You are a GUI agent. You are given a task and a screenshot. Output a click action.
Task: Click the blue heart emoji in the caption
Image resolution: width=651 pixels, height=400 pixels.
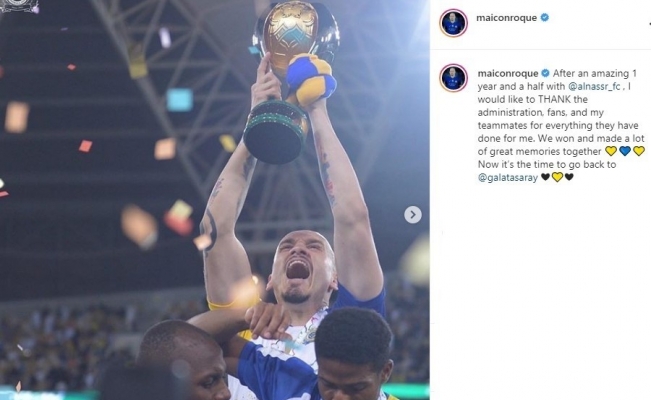[625, 151]
